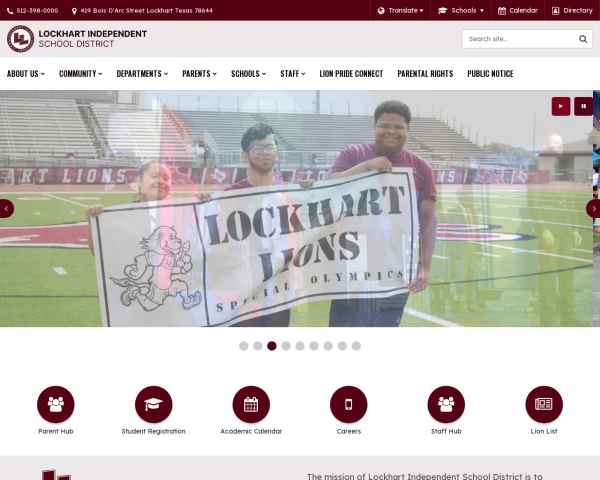Click the Student Registration text label

click(x=153, y=431)
